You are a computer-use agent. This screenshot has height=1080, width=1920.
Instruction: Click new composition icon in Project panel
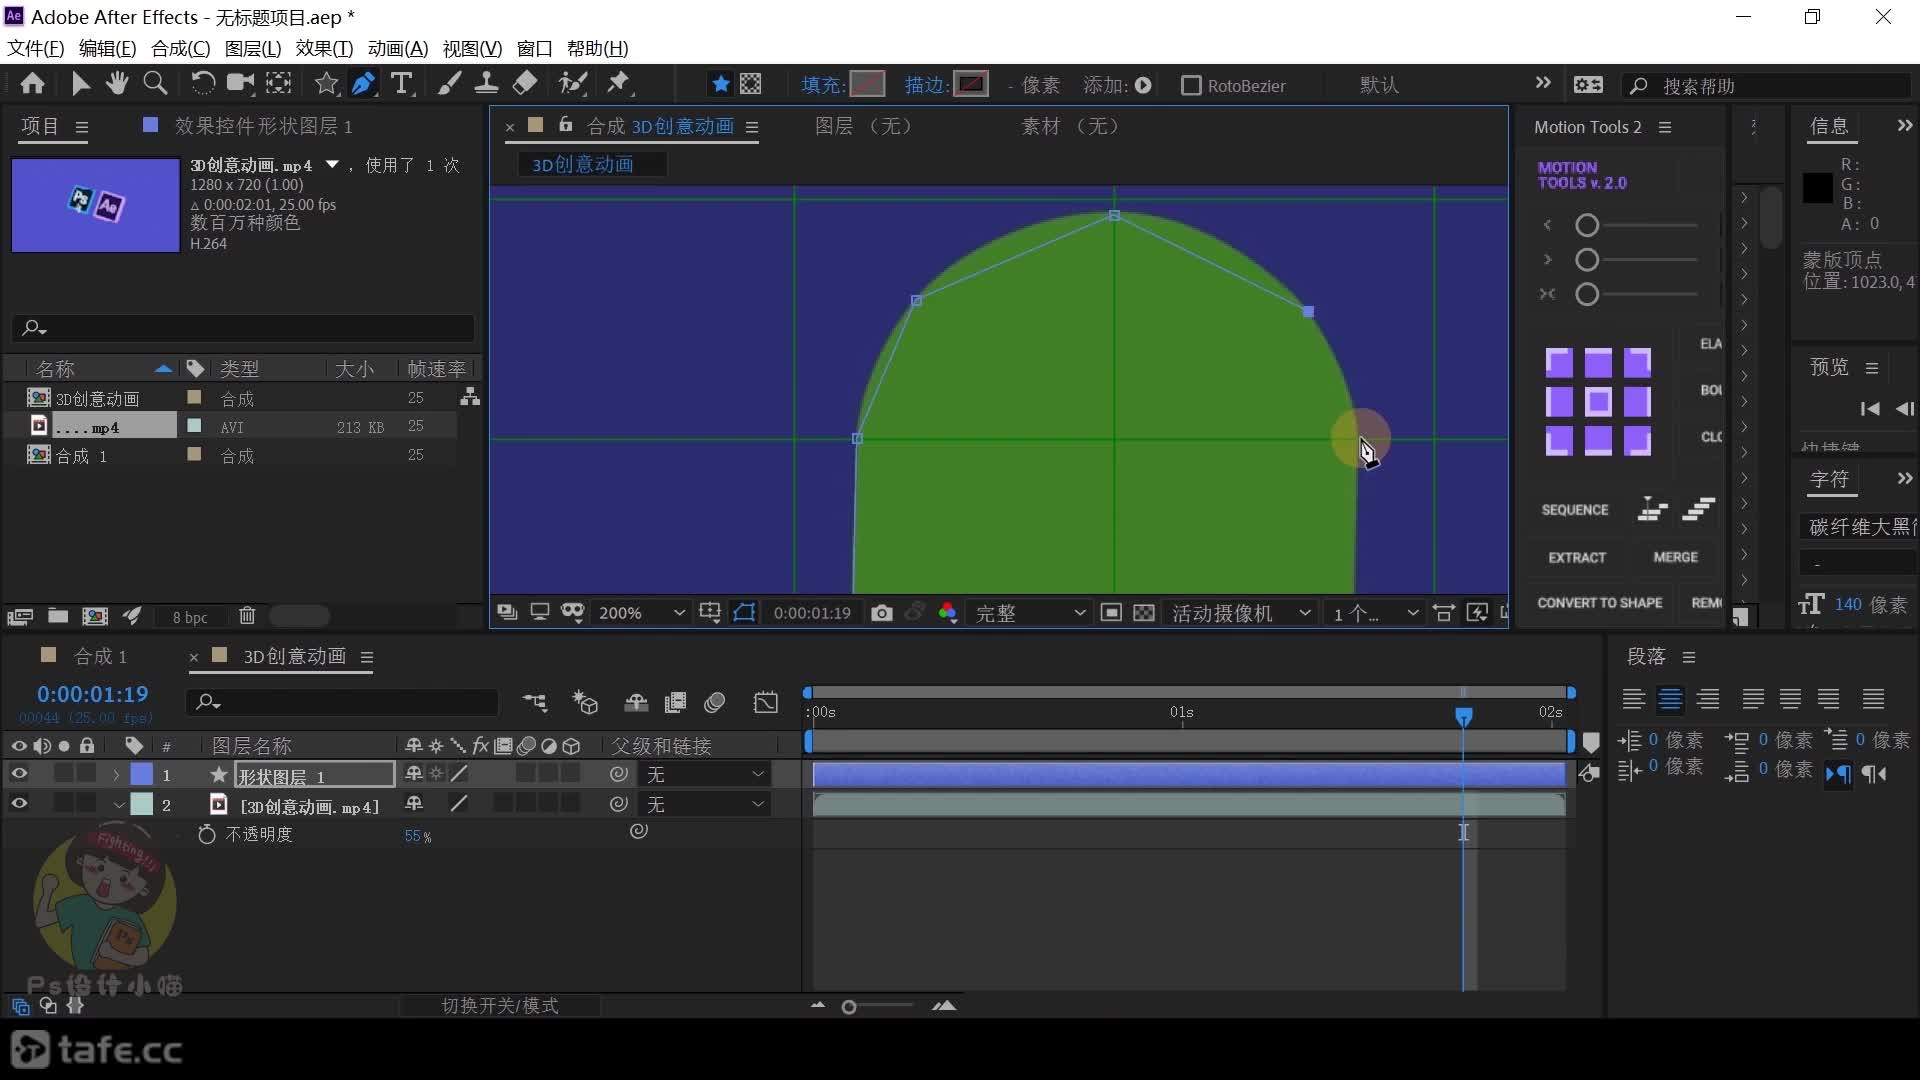click(x=95, y=616)
